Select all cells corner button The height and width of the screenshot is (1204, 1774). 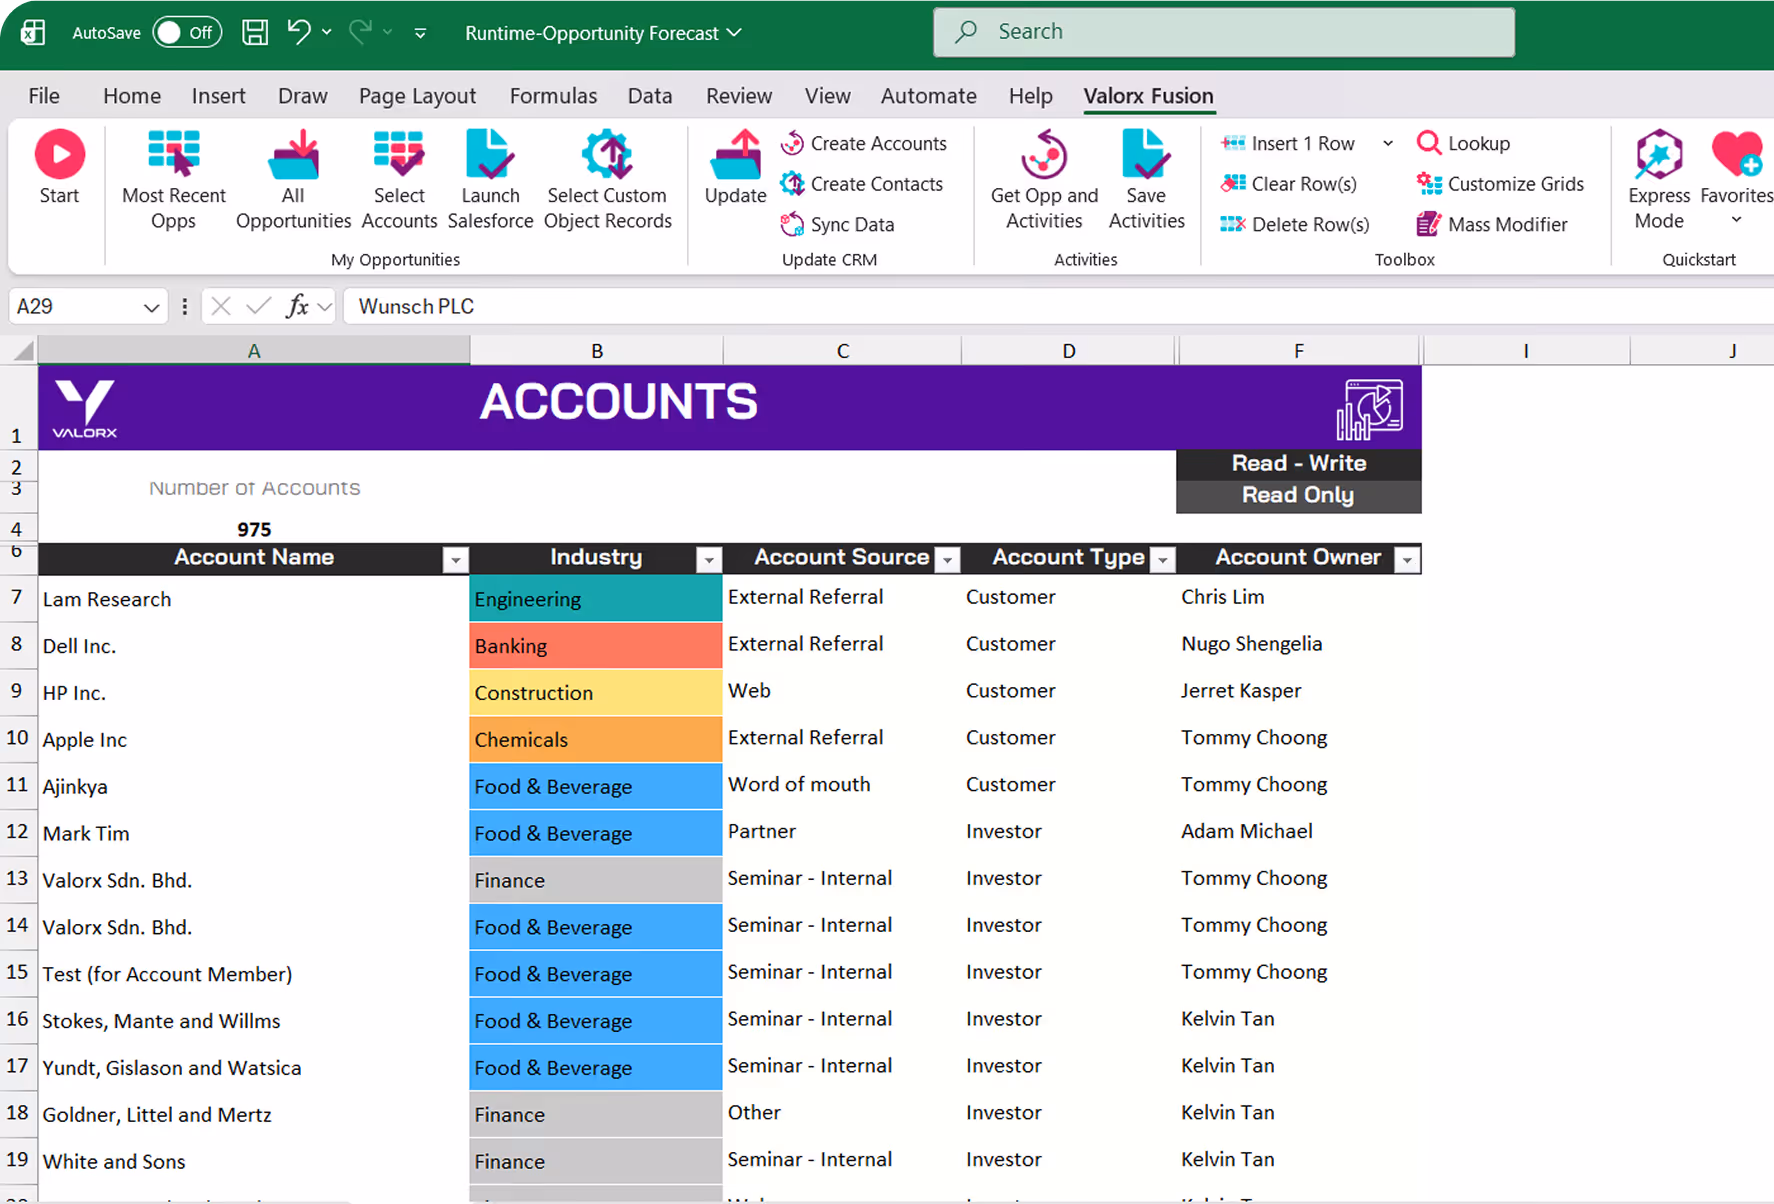tap(22, 350)
